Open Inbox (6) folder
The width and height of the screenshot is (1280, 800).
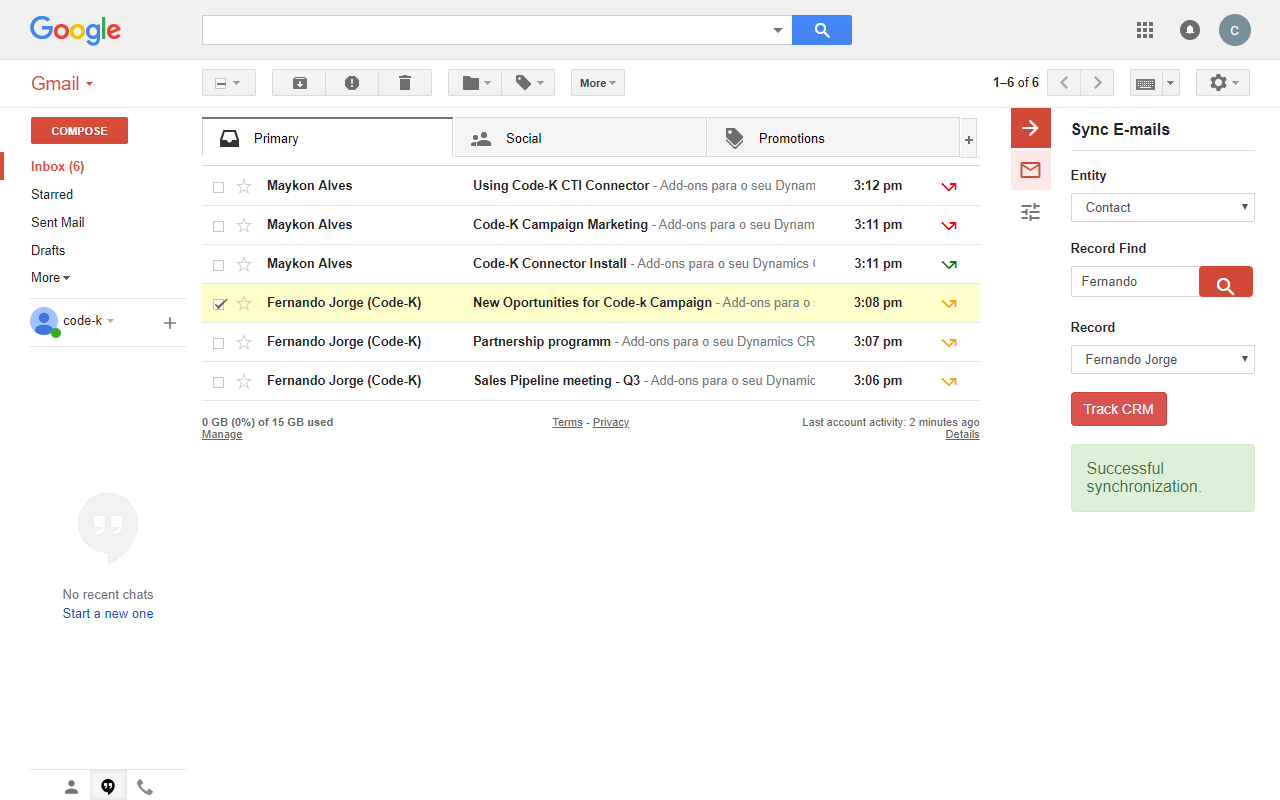tap(57, 167)
